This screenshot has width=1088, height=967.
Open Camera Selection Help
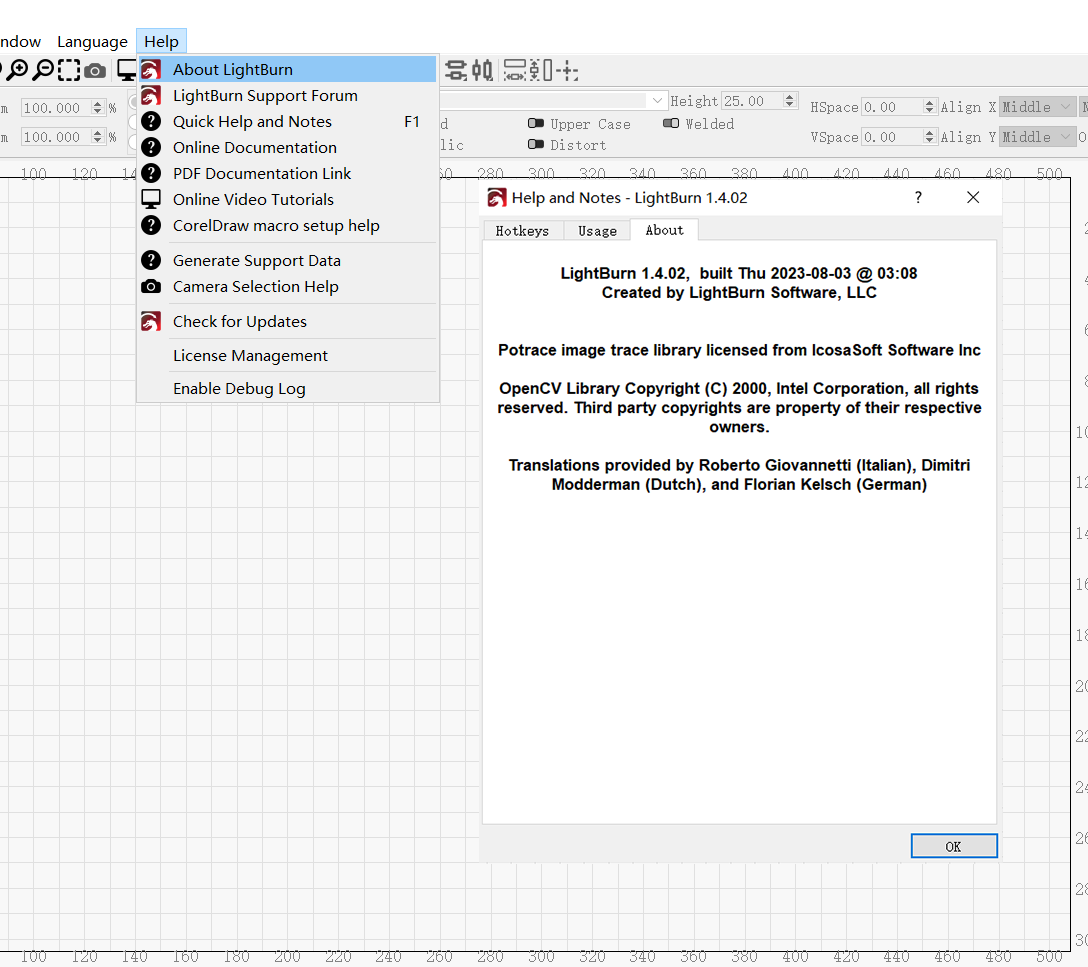pos(287,286)
